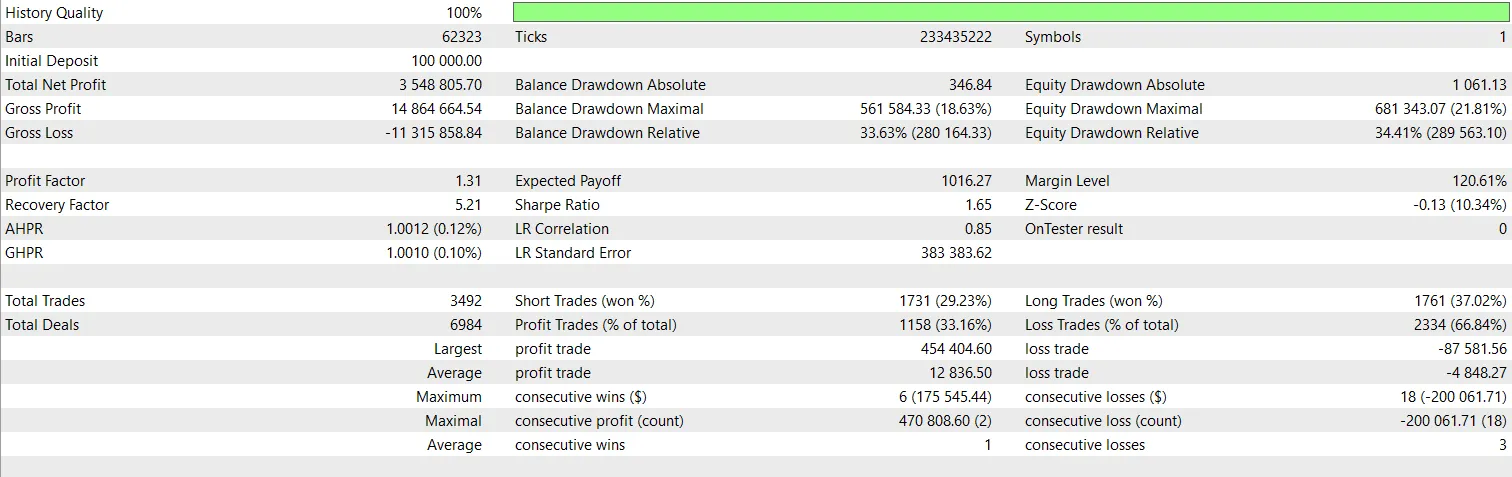This screenshot has height=477, width=1512.
Task: Select the Z-Score label
Action: click(x=1051, y=205)
